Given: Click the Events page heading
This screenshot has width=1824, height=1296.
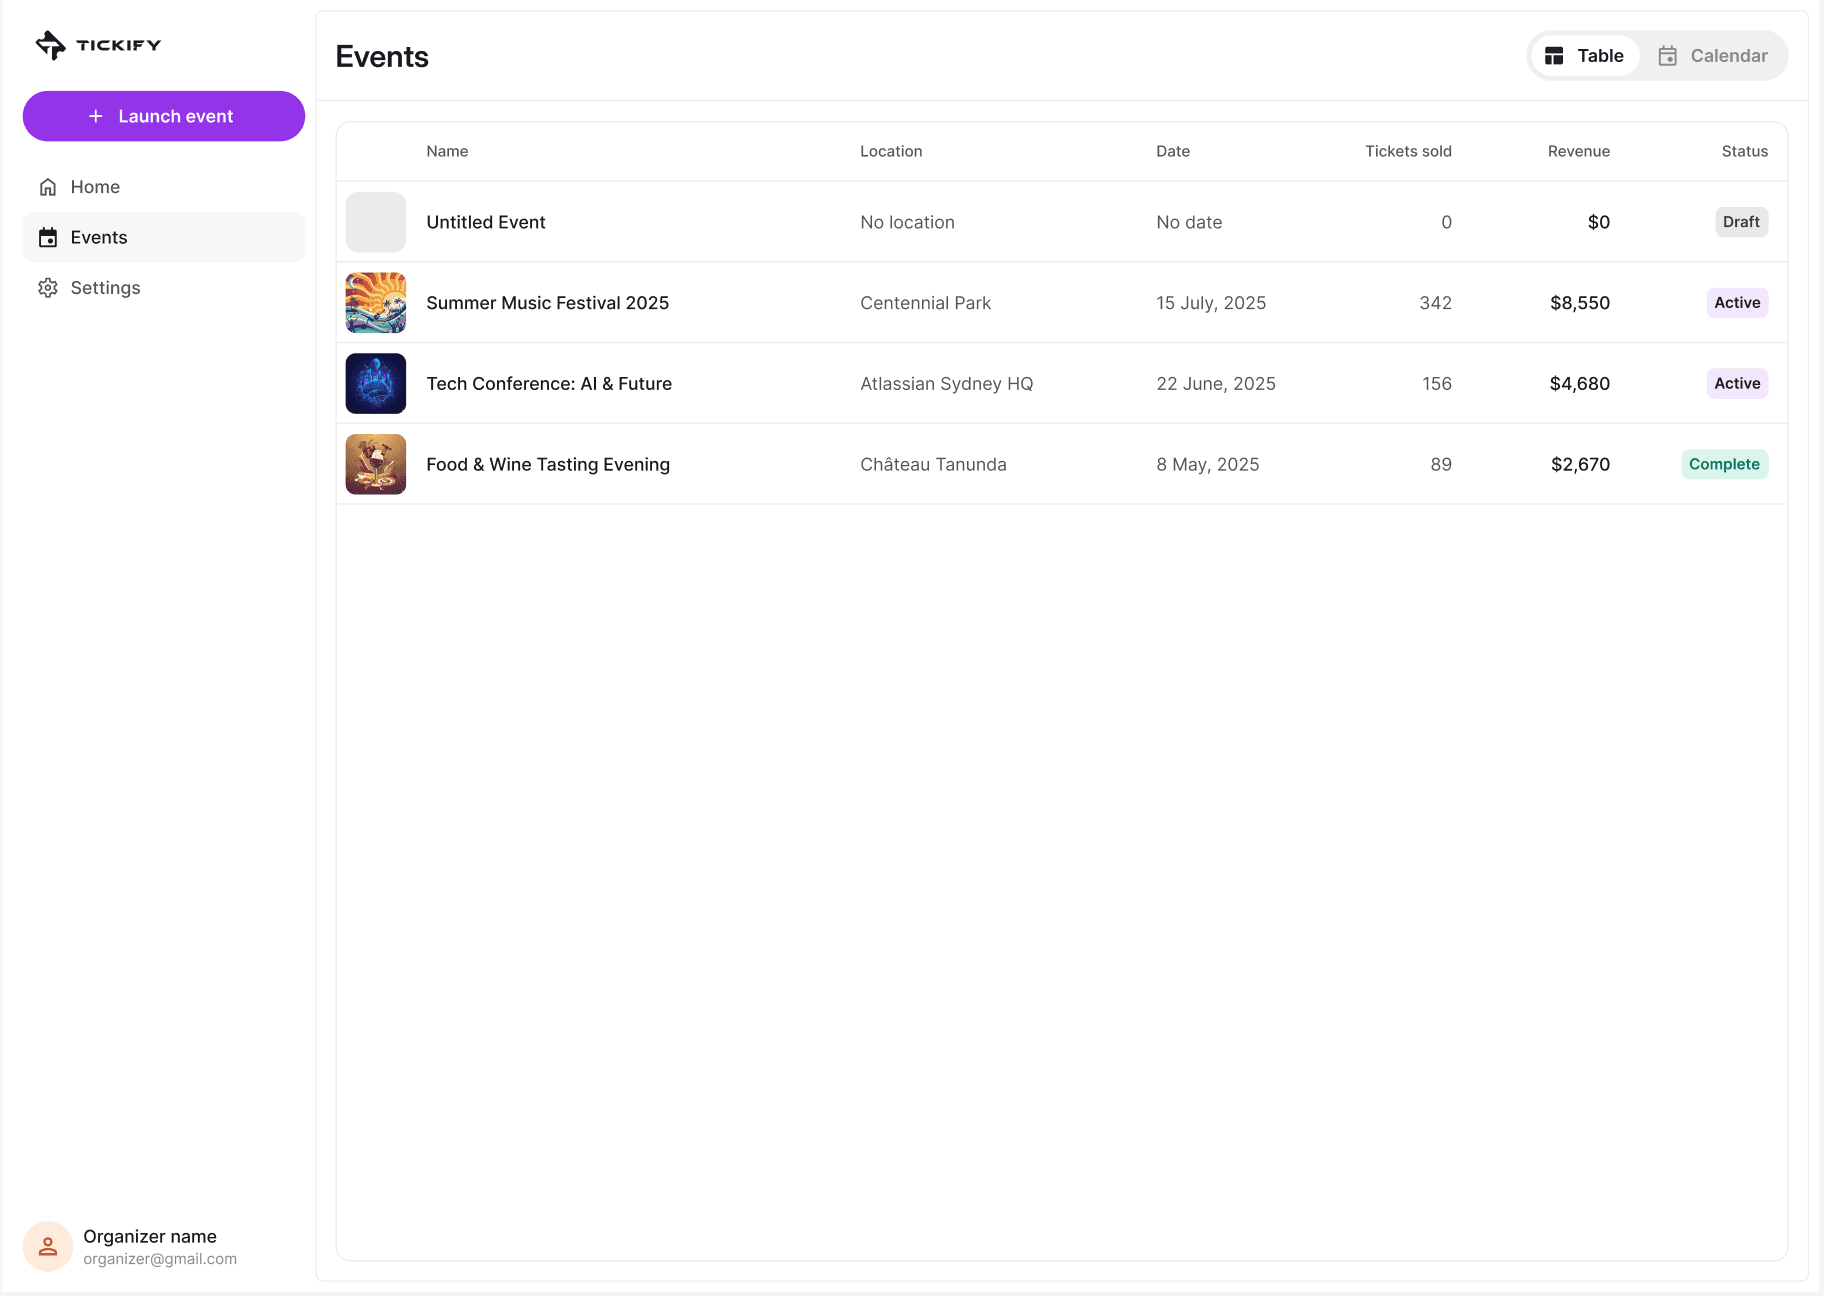Looking at the screenshot, I should click(382, 57).
